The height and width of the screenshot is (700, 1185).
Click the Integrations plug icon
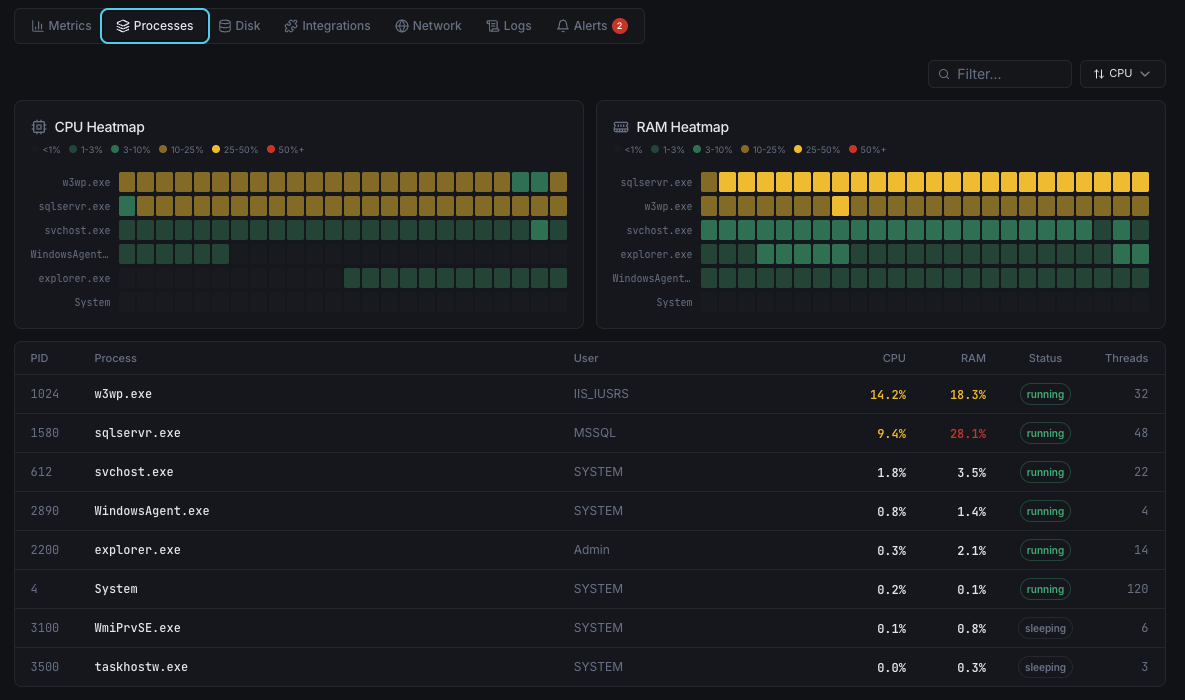pos(291,26)
